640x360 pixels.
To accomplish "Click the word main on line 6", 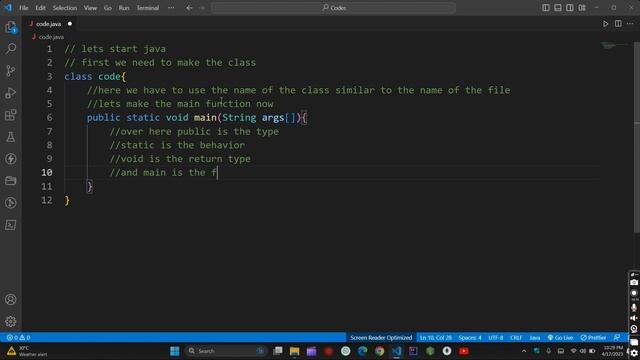I will [205, 118].
